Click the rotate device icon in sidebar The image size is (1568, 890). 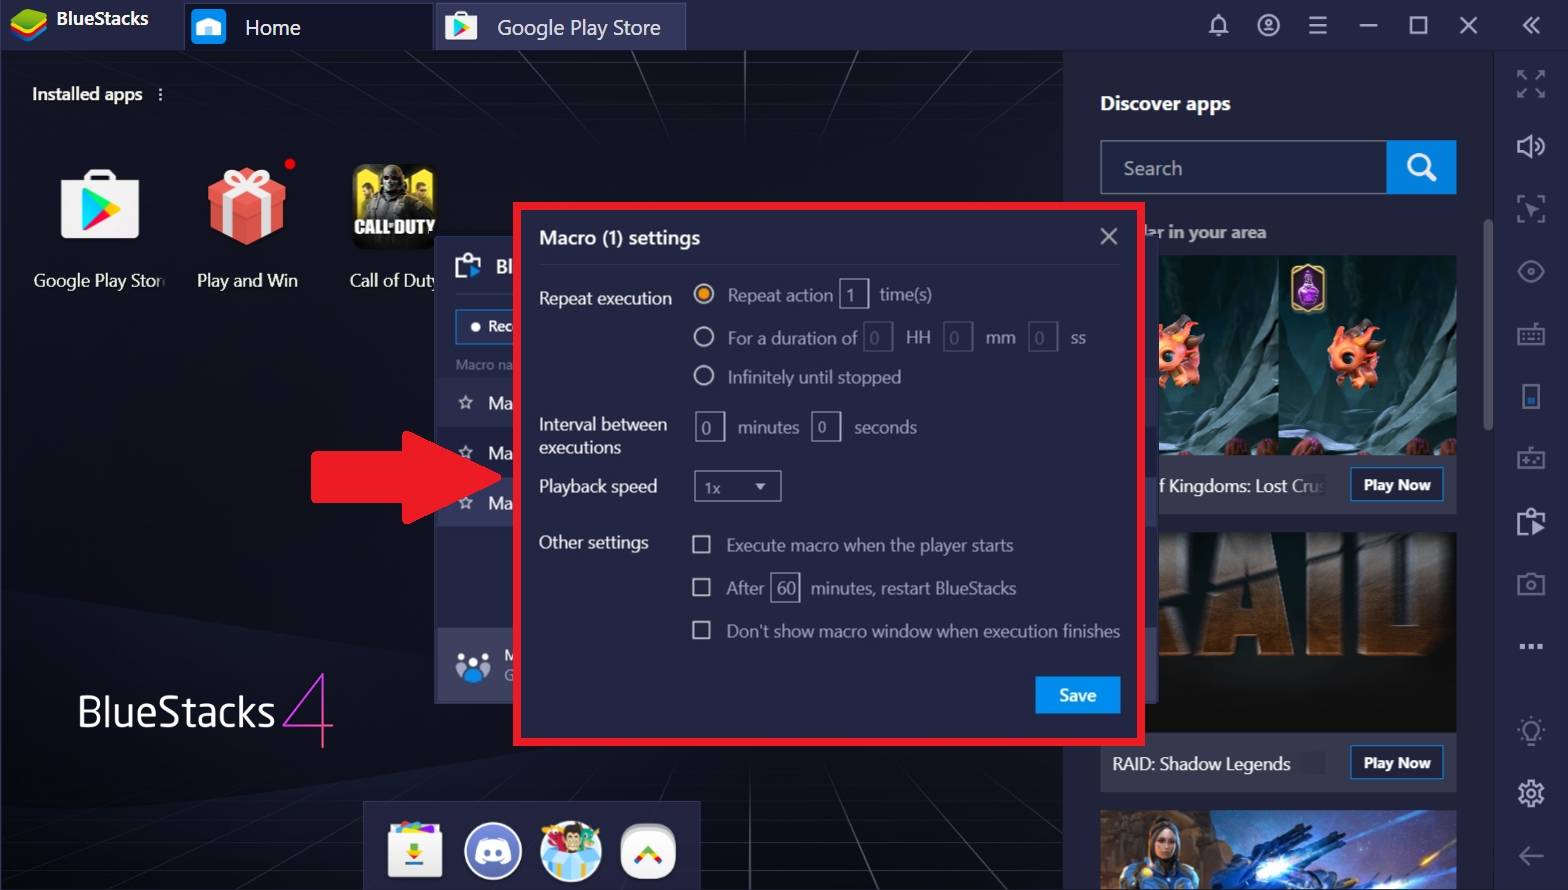(1531, 396)
